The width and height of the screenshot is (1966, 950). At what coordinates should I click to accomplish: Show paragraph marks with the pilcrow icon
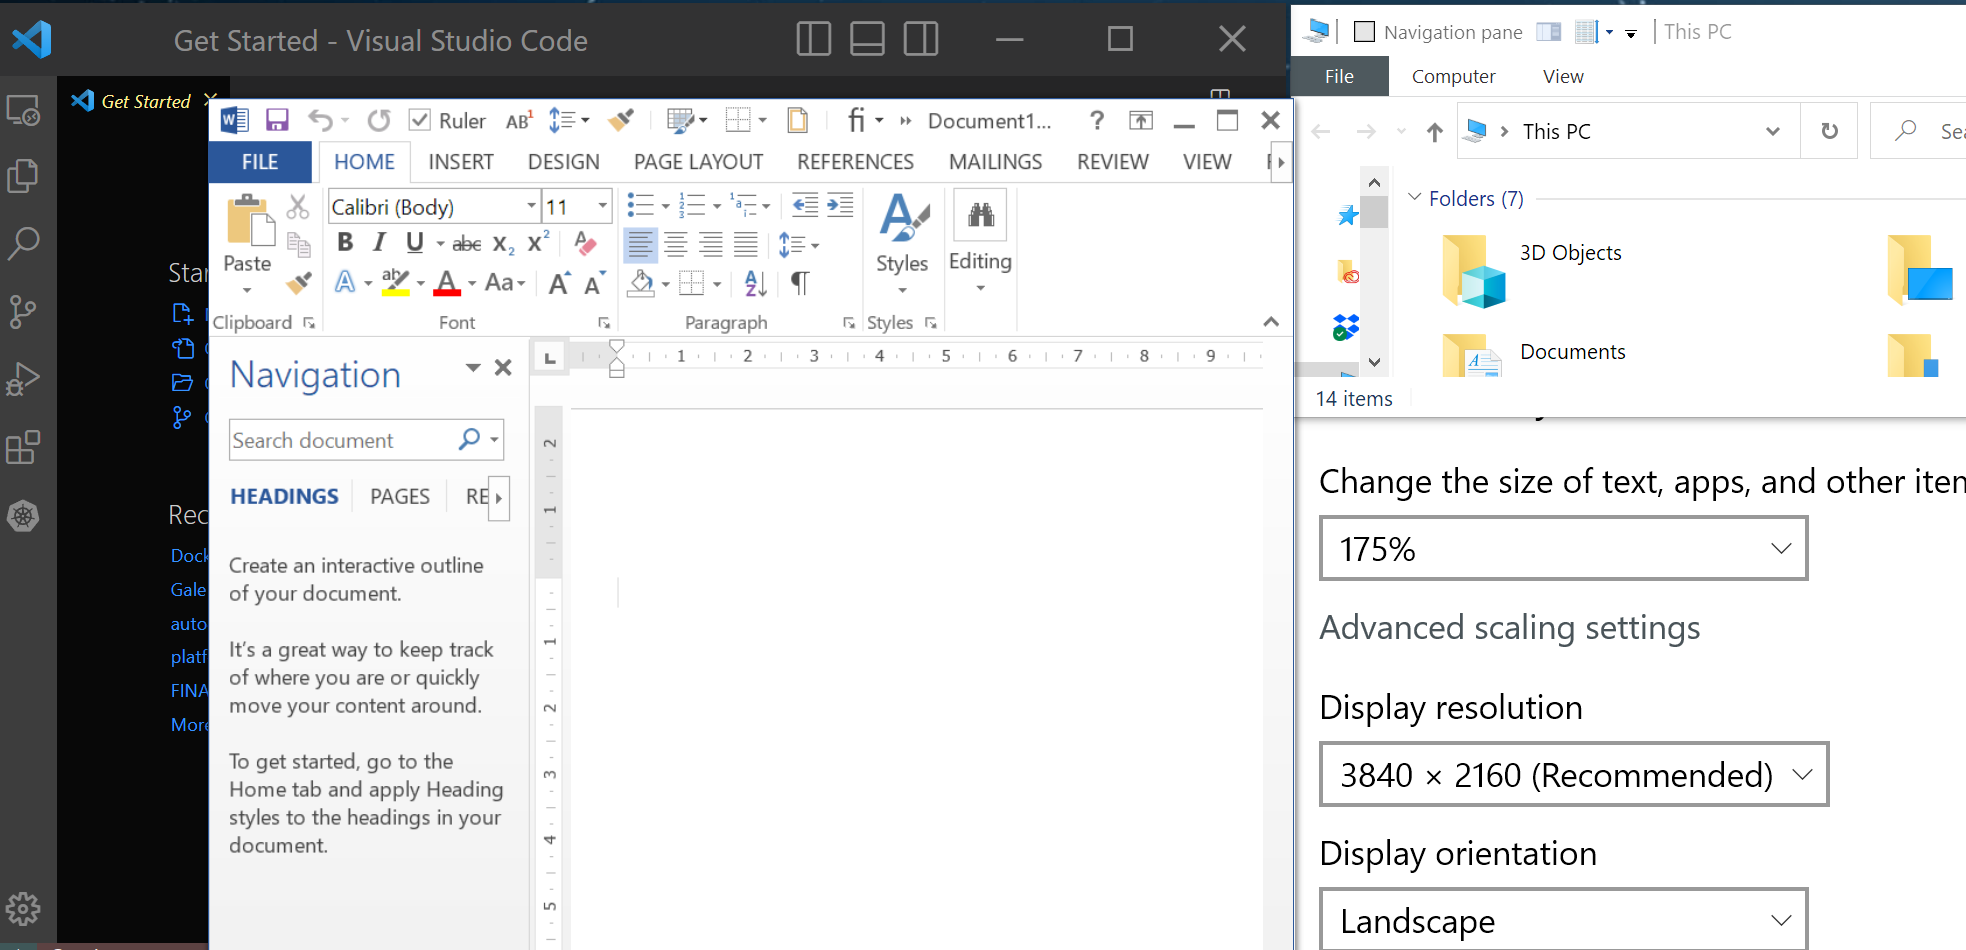click(798, 283)
